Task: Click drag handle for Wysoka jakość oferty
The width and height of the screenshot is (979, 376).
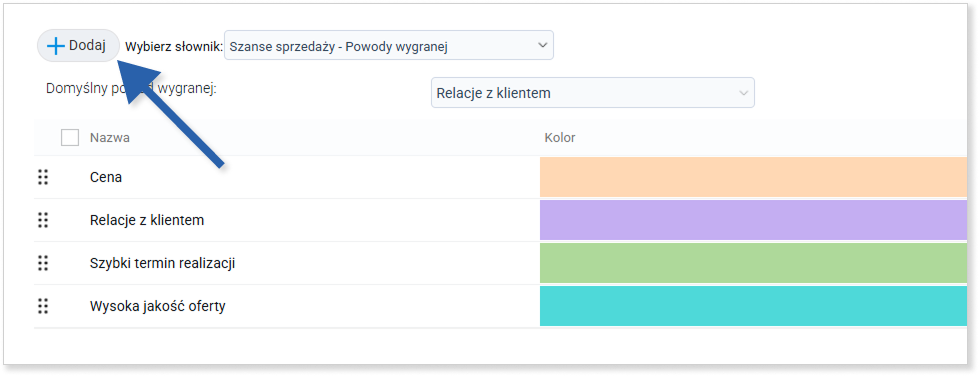Action: [42, 306]
